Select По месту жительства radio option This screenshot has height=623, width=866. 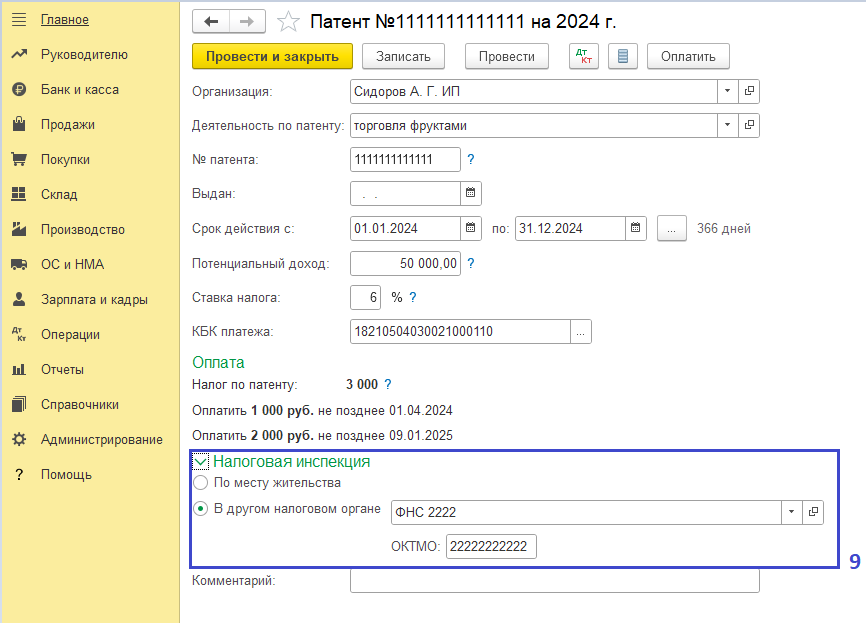click(201, 483)
